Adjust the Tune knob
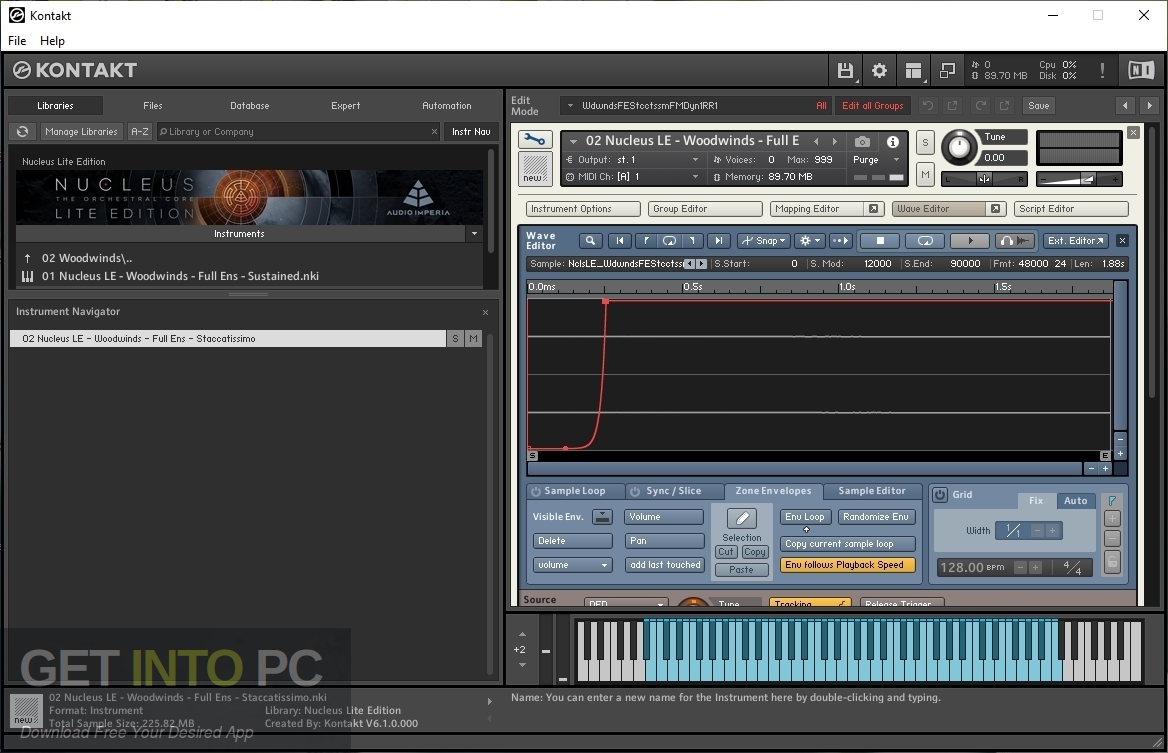 click(x=959, y=147)
